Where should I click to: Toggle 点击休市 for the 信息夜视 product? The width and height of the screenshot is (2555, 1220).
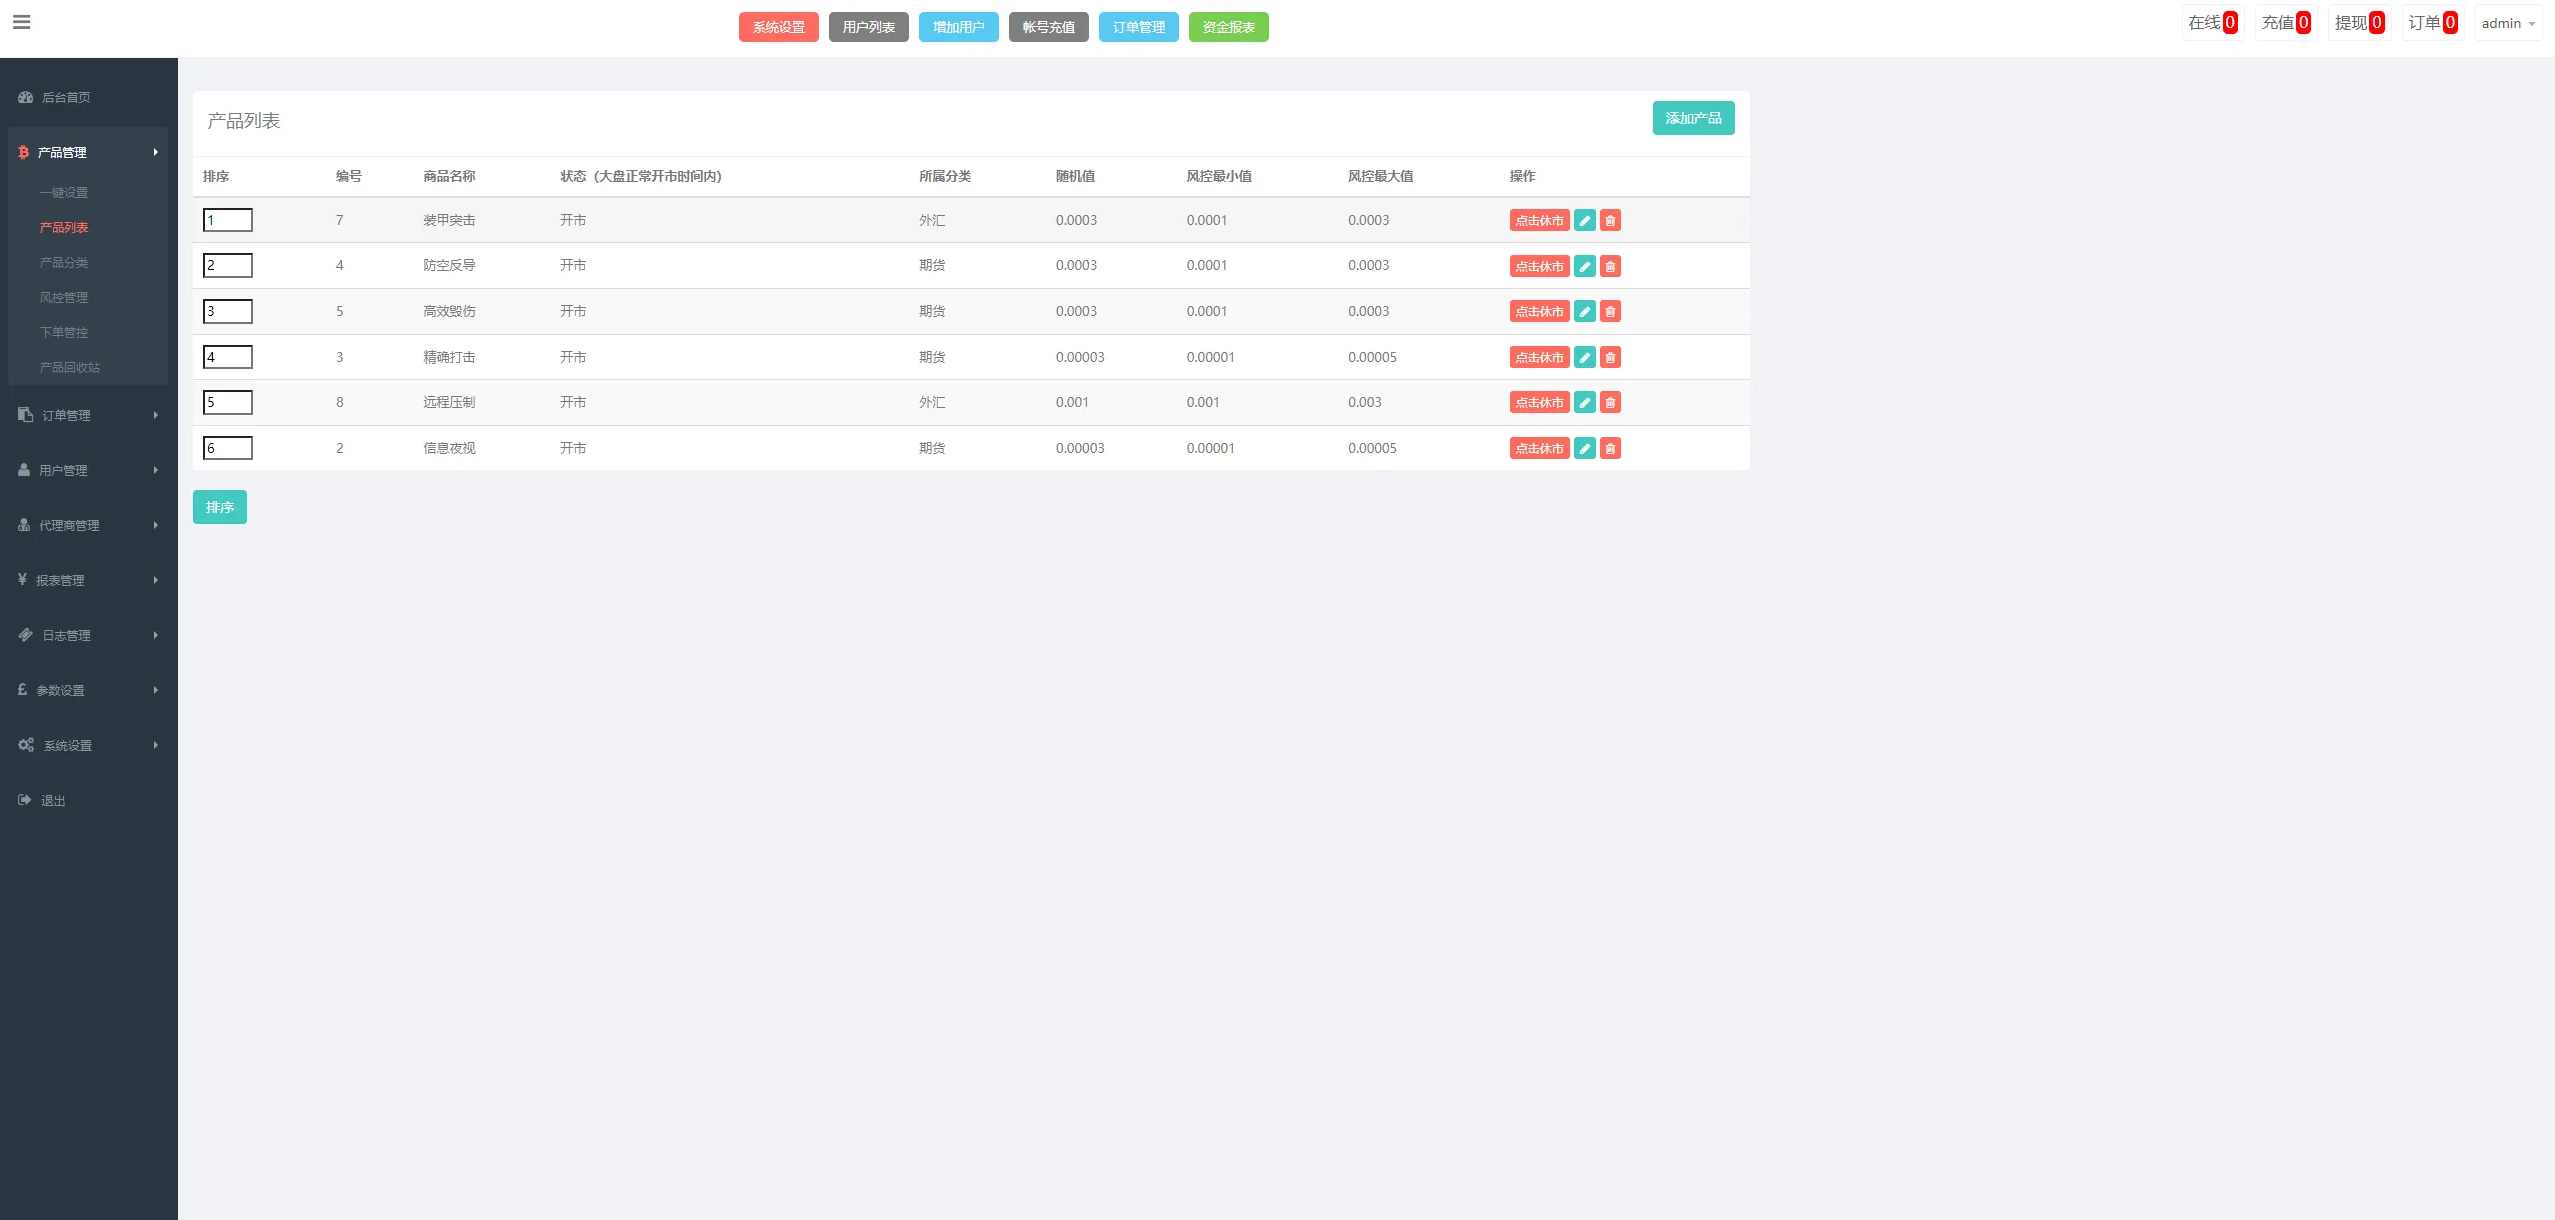1539,448
